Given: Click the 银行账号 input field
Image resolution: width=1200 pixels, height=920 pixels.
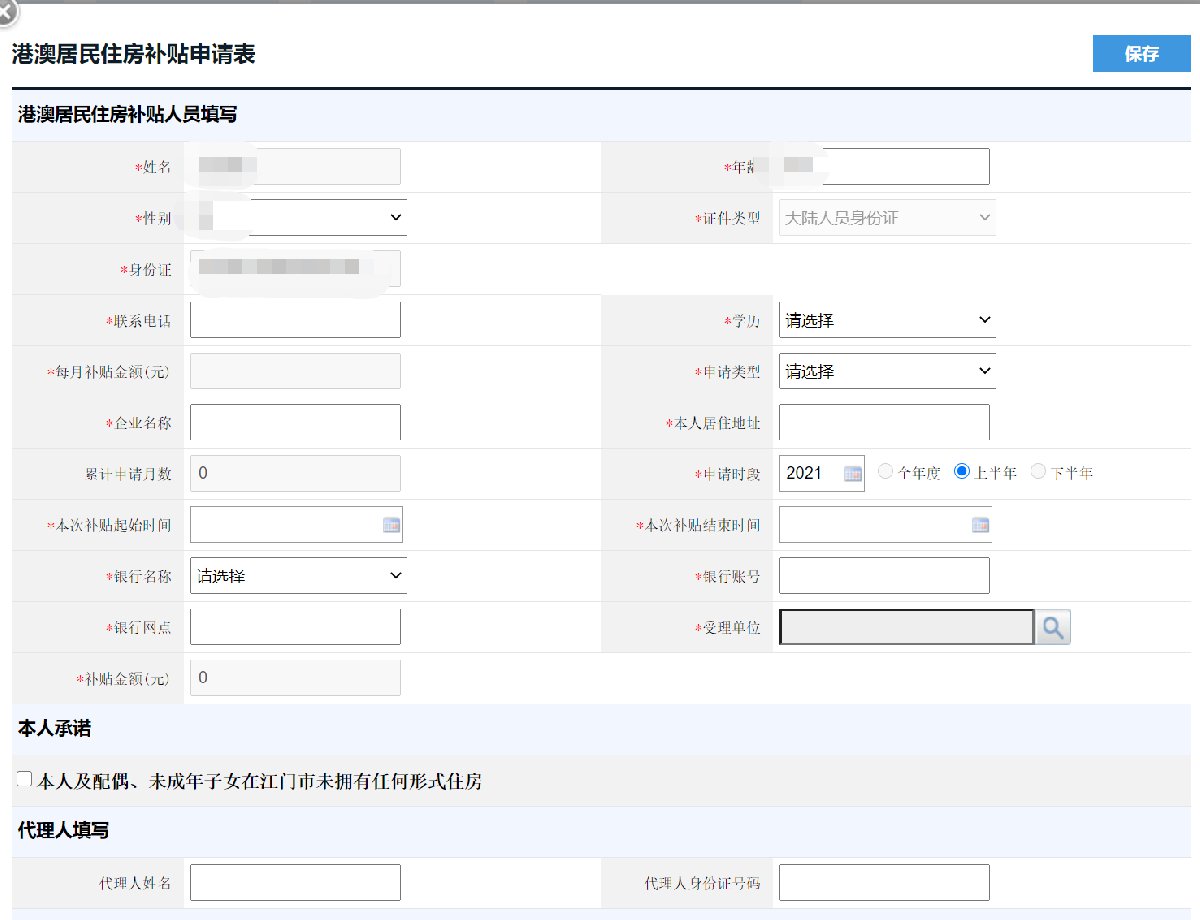Looking at the screenshot, I should click(x=884, y=576).
